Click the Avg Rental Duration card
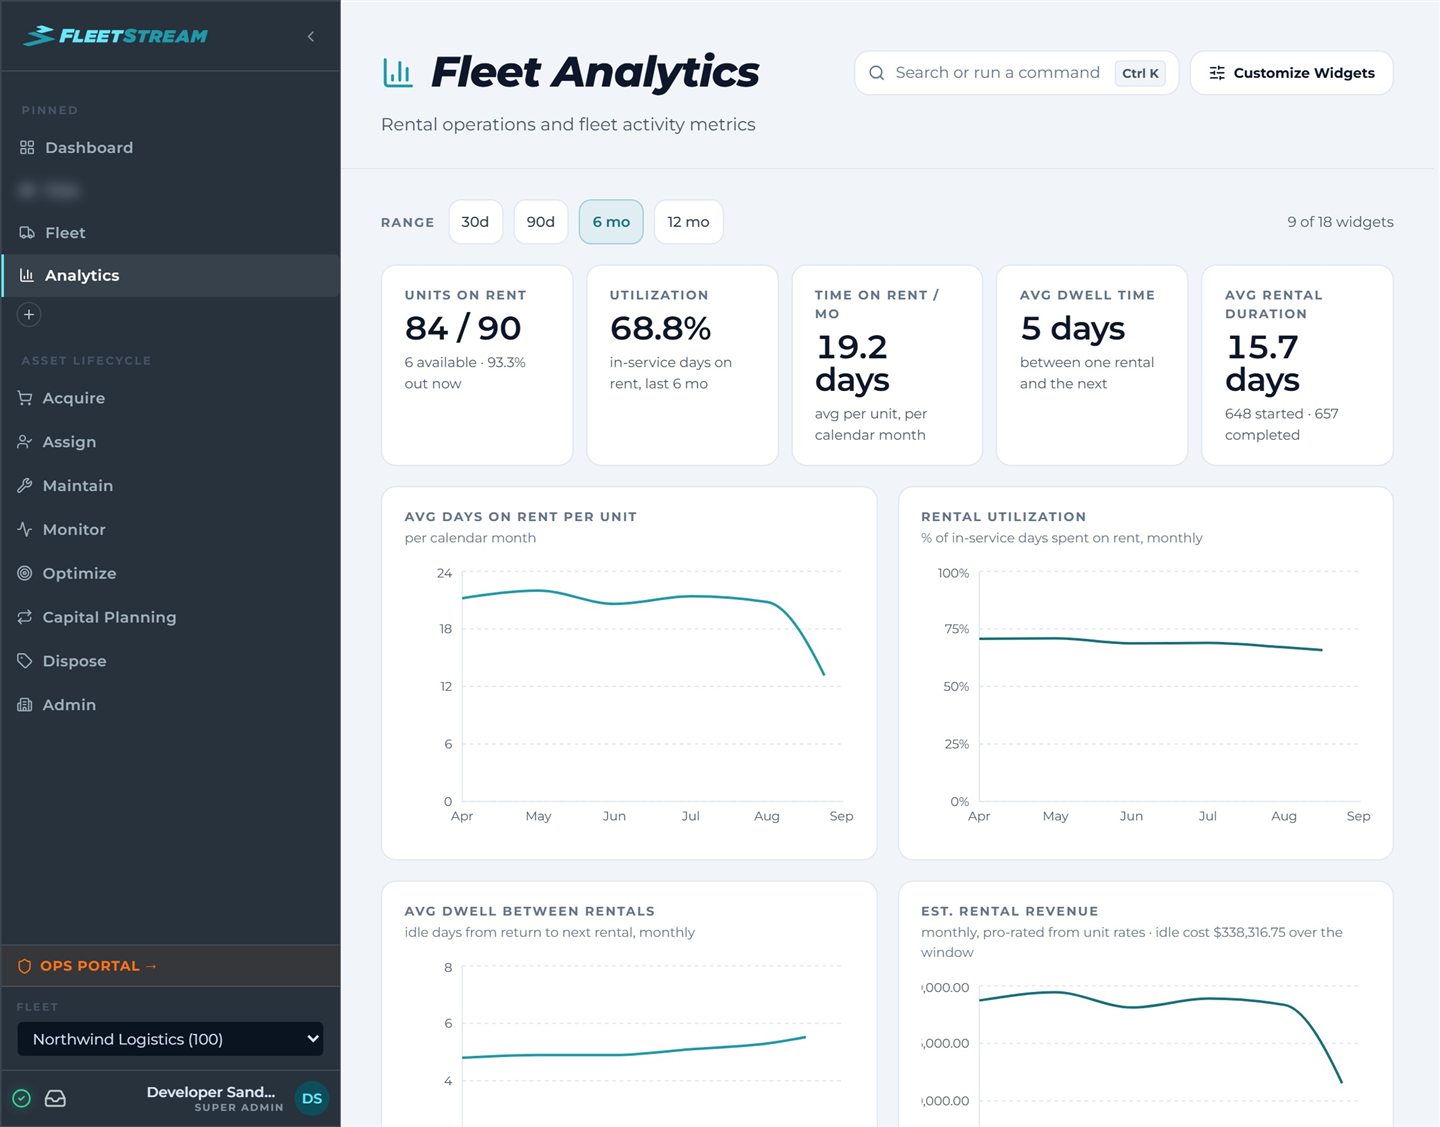 tap(1297, 365)
